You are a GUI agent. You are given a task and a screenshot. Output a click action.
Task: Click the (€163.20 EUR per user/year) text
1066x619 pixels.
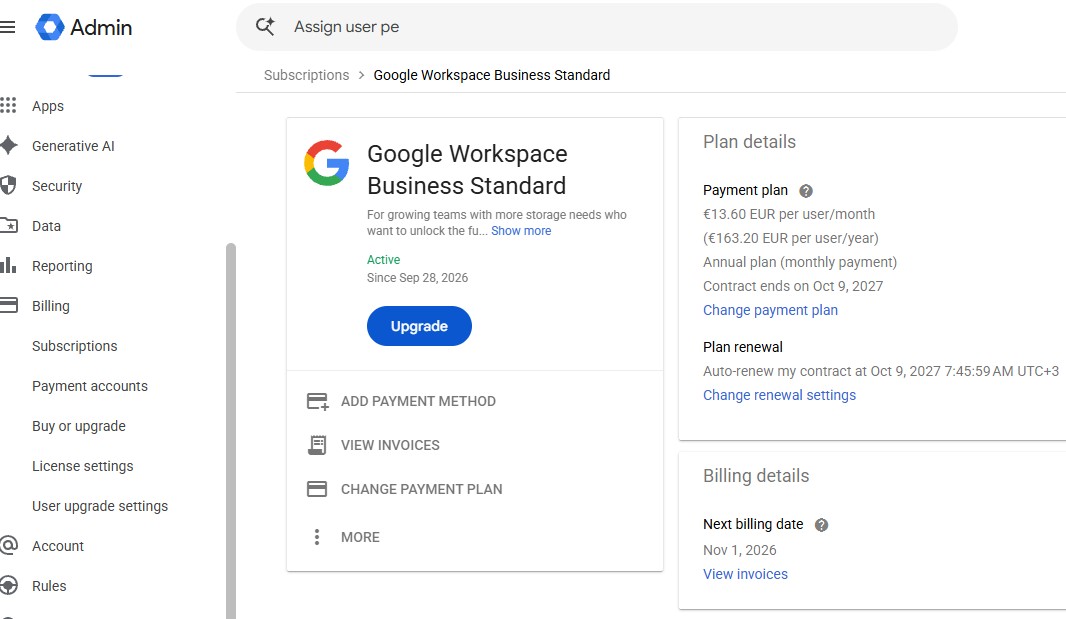point(791,238)
